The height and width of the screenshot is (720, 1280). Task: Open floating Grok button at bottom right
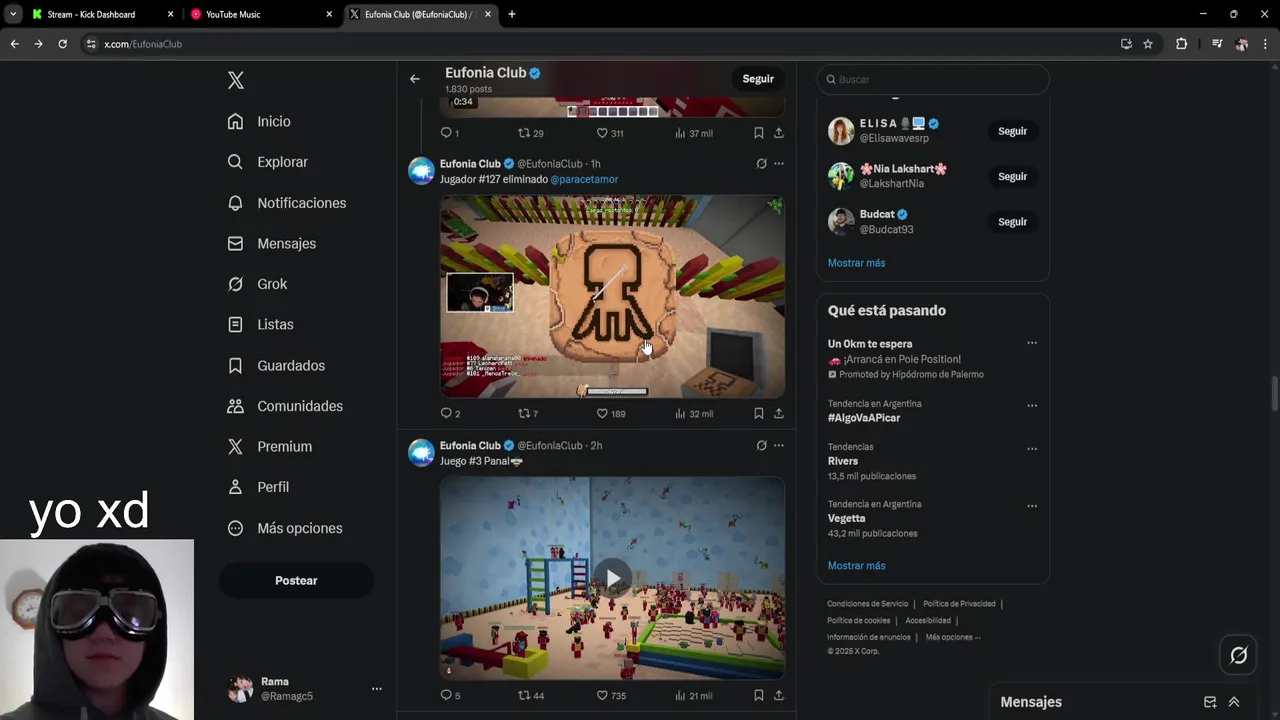pos(1239,655)
